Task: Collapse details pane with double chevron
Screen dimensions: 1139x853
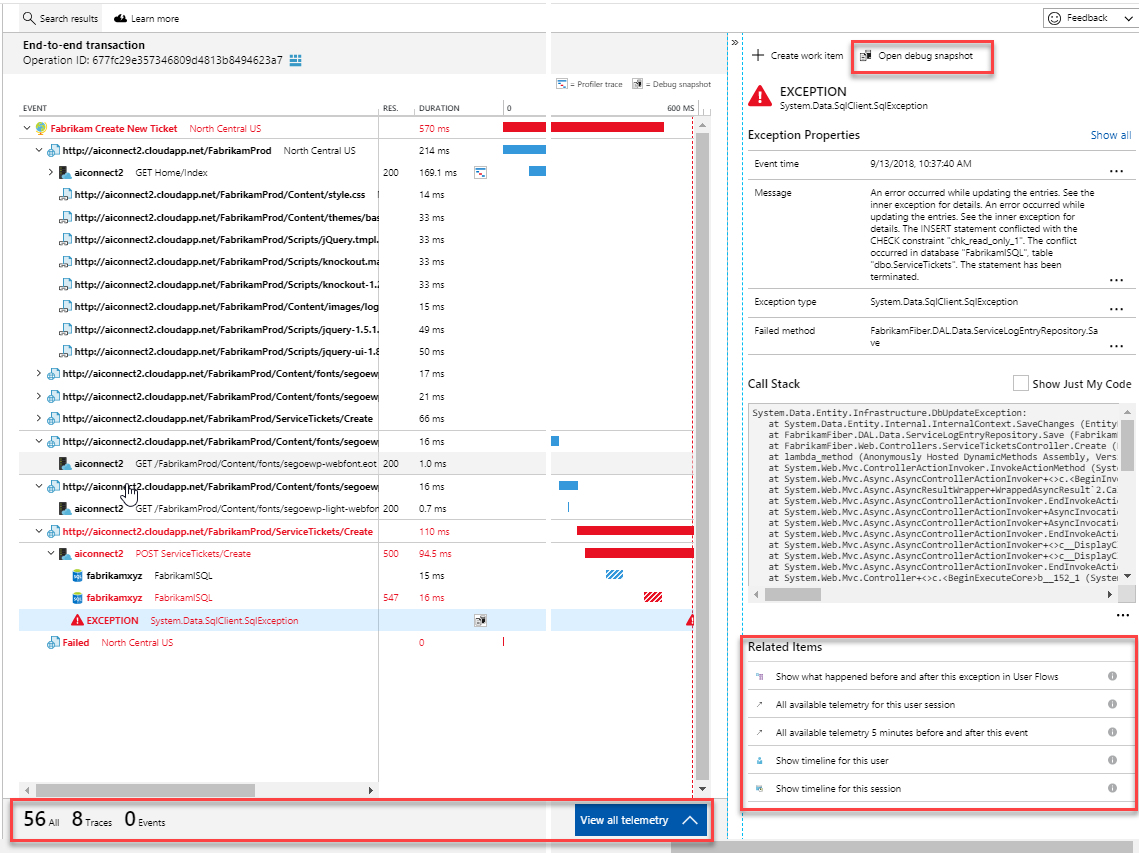Action: [735, 43]
